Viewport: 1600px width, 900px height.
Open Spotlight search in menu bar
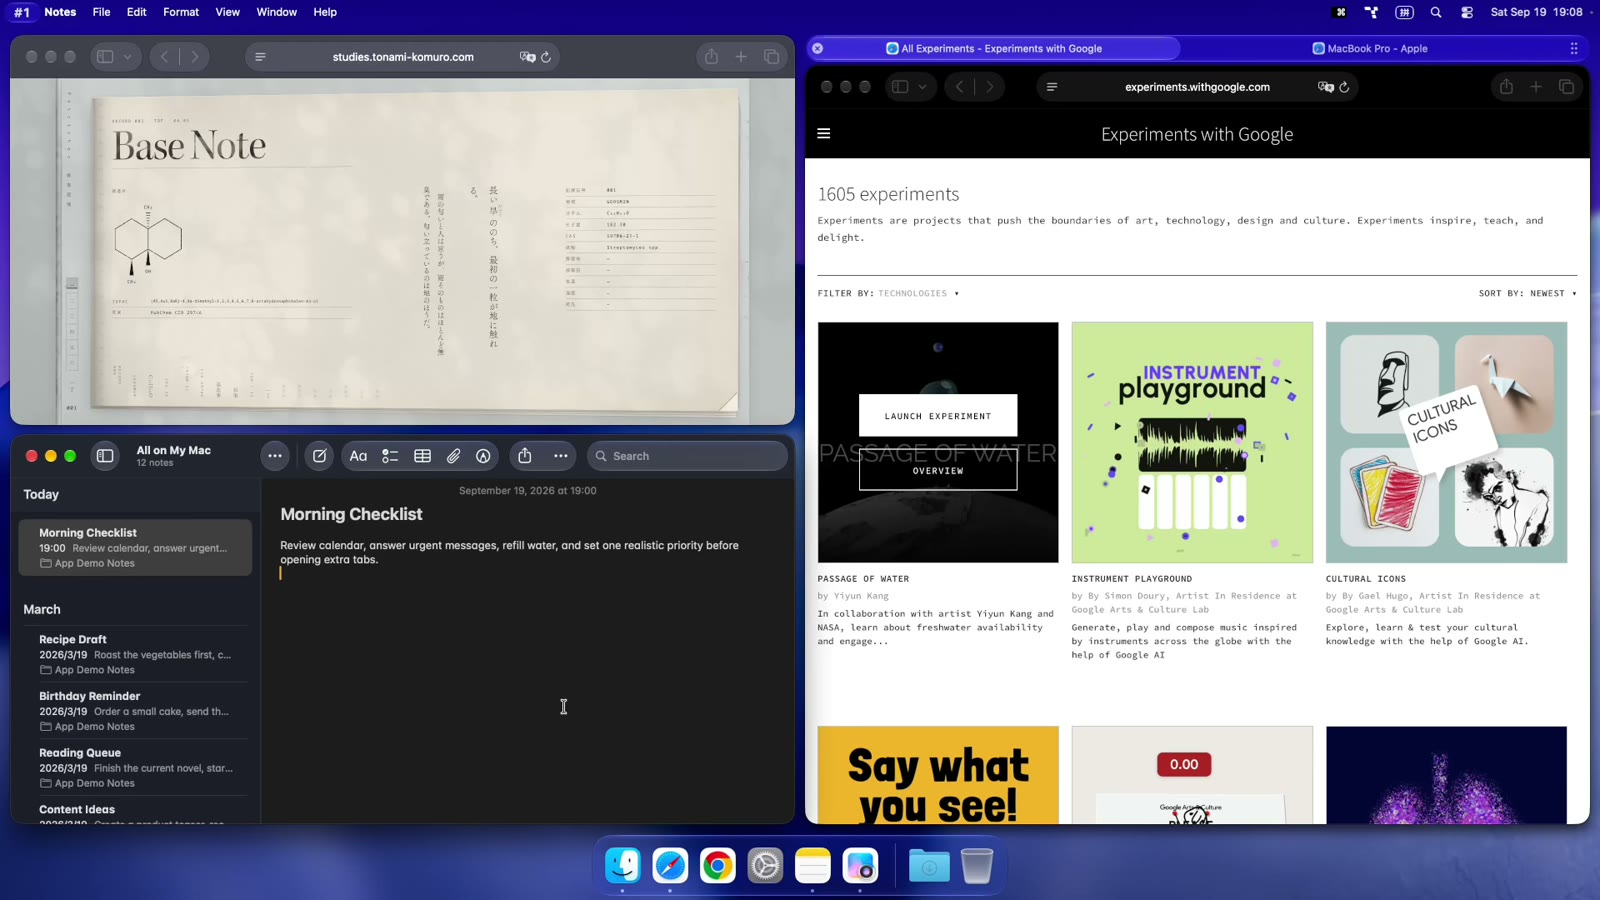pos(1436,12)
